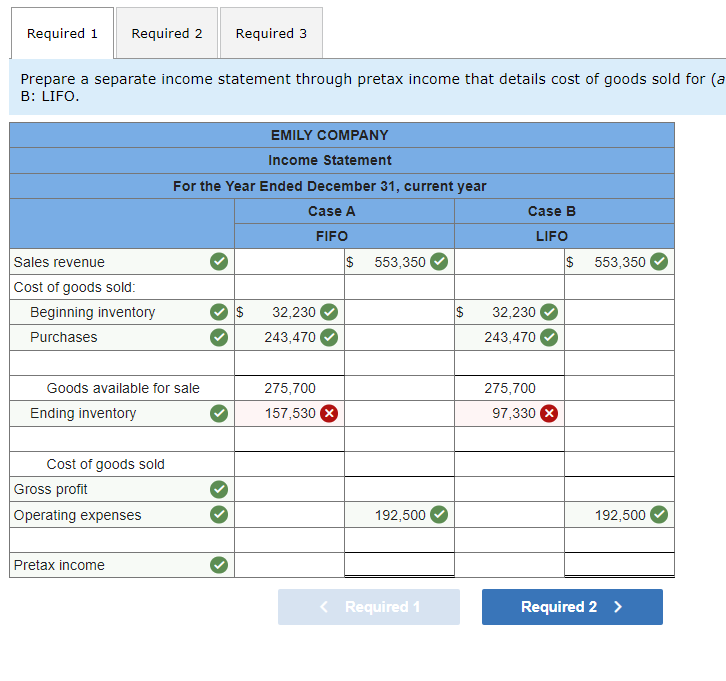The image size is (726, 681).
Task: Select the Gross profit label cell
Action: tap(122, 489)
